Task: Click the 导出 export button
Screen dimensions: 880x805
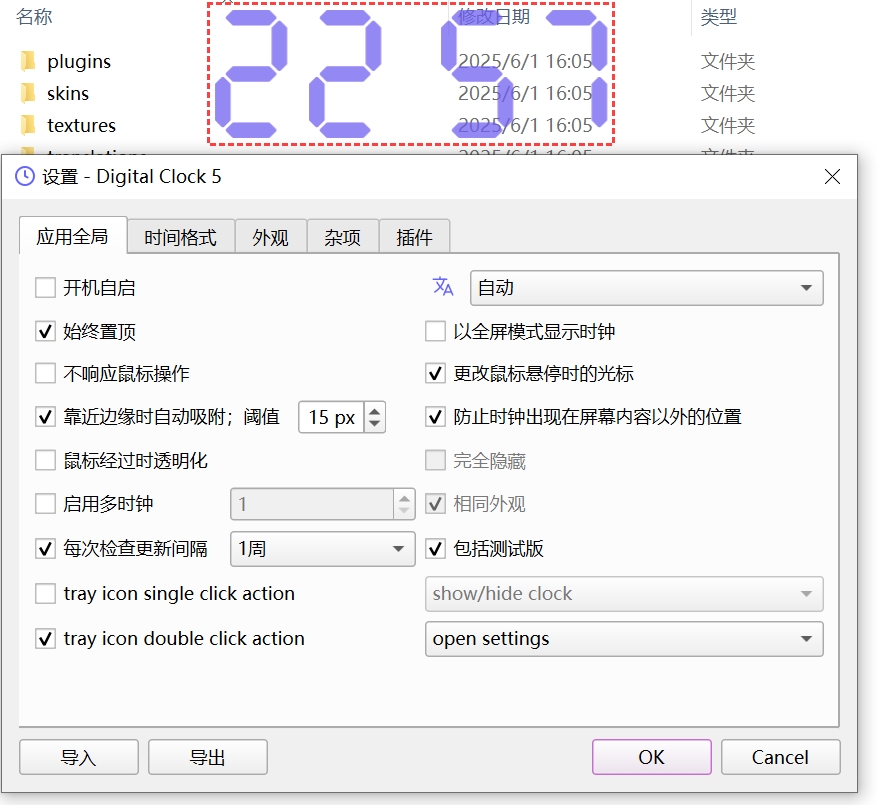Action: 207,757
